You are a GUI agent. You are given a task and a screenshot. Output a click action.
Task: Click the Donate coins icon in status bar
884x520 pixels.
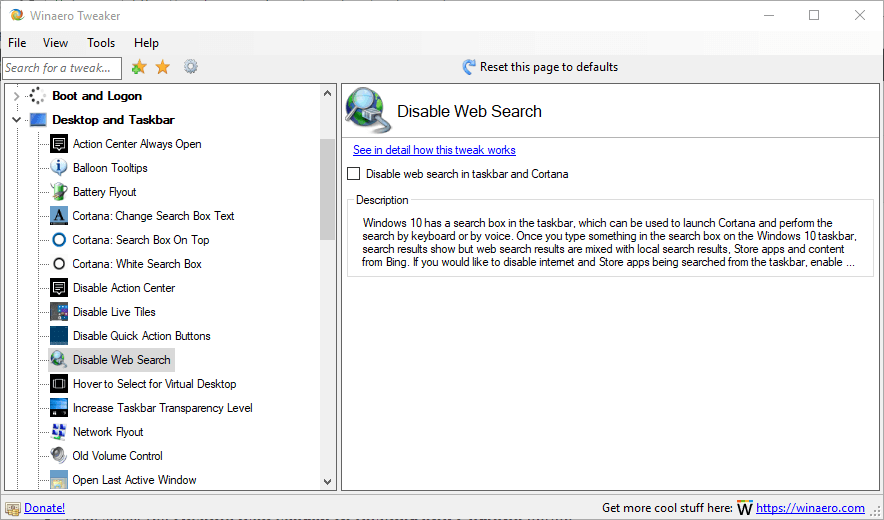click(13, 508)
